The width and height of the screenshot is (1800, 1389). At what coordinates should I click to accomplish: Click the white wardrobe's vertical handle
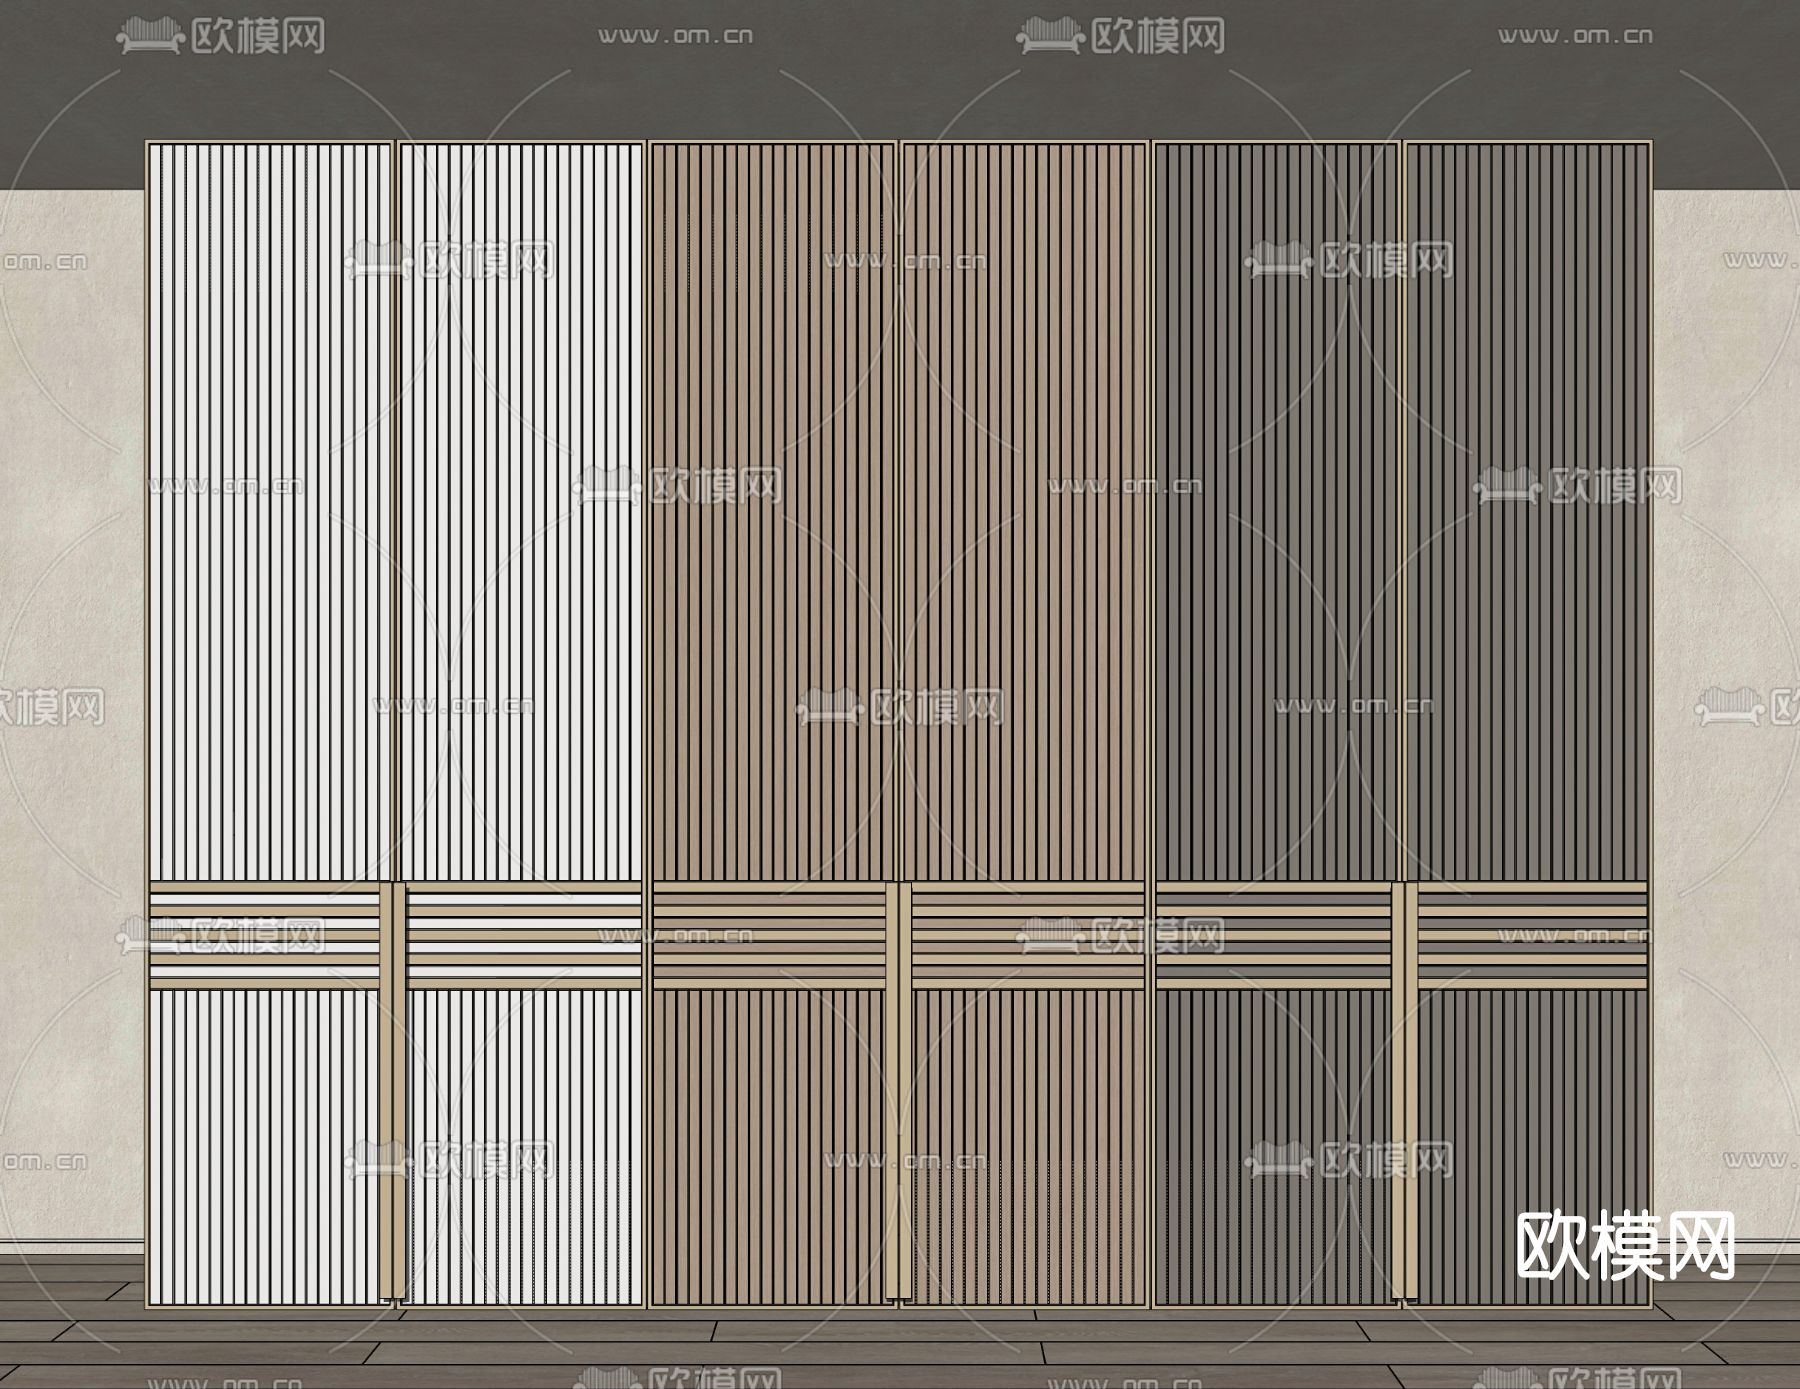(393, 1090)
